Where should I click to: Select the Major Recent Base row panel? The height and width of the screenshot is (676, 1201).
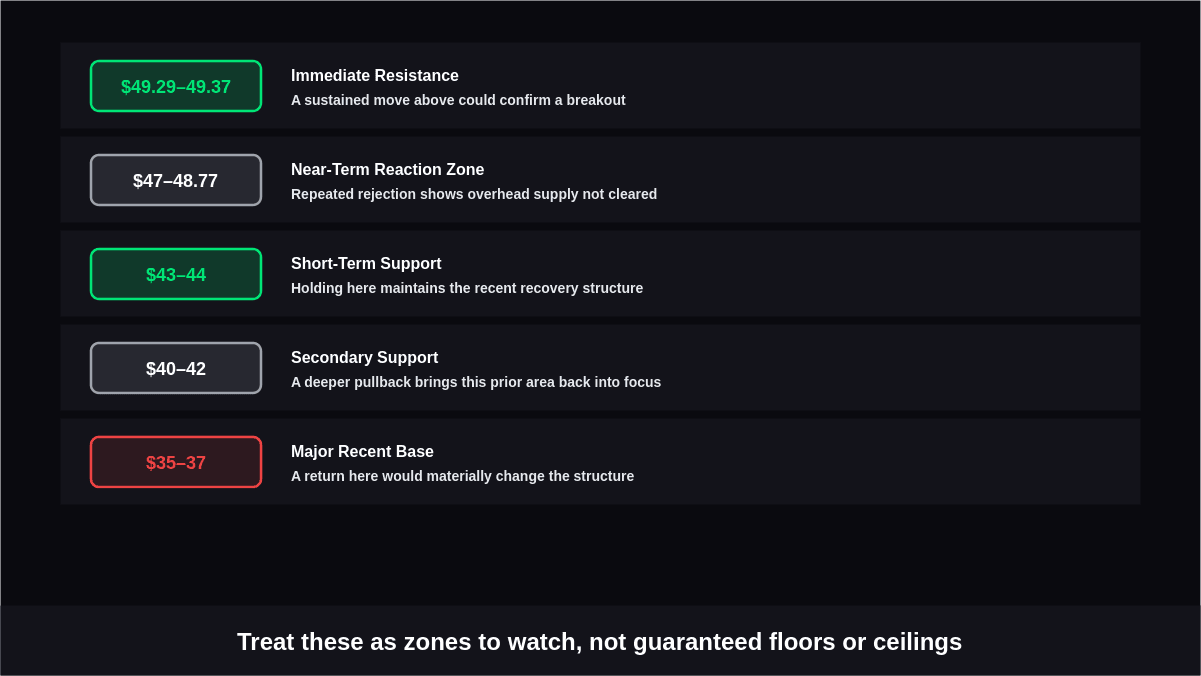[600, 461]
